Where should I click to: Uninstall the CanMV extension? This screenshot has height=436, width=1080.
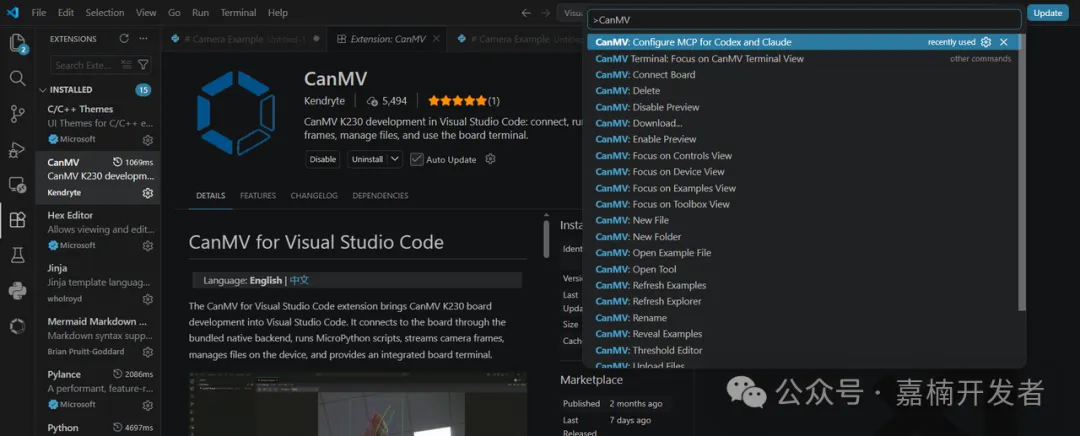coord(367,159)
